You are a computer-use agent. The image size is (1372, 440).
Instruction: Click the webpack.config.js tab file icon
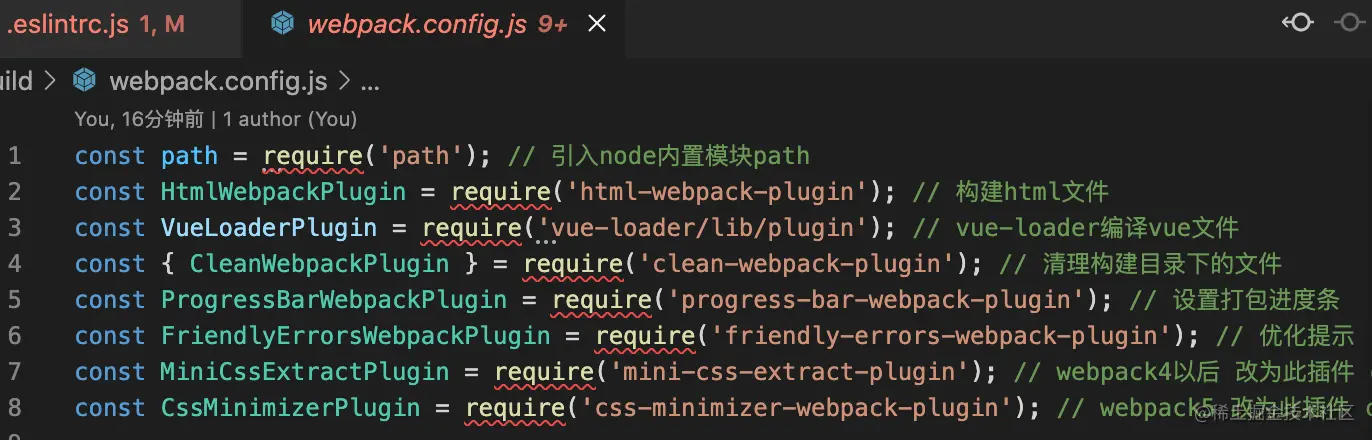[x=283, y=25]
